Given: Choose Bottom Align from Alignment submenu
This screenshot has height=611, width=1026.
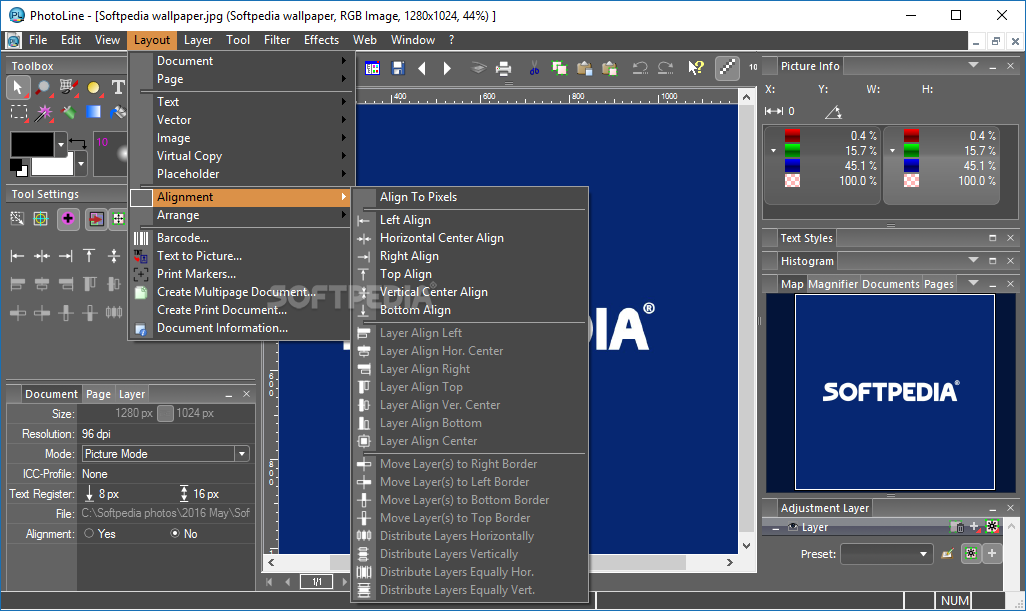Looking at the screenshot, I should pos(470,310).
